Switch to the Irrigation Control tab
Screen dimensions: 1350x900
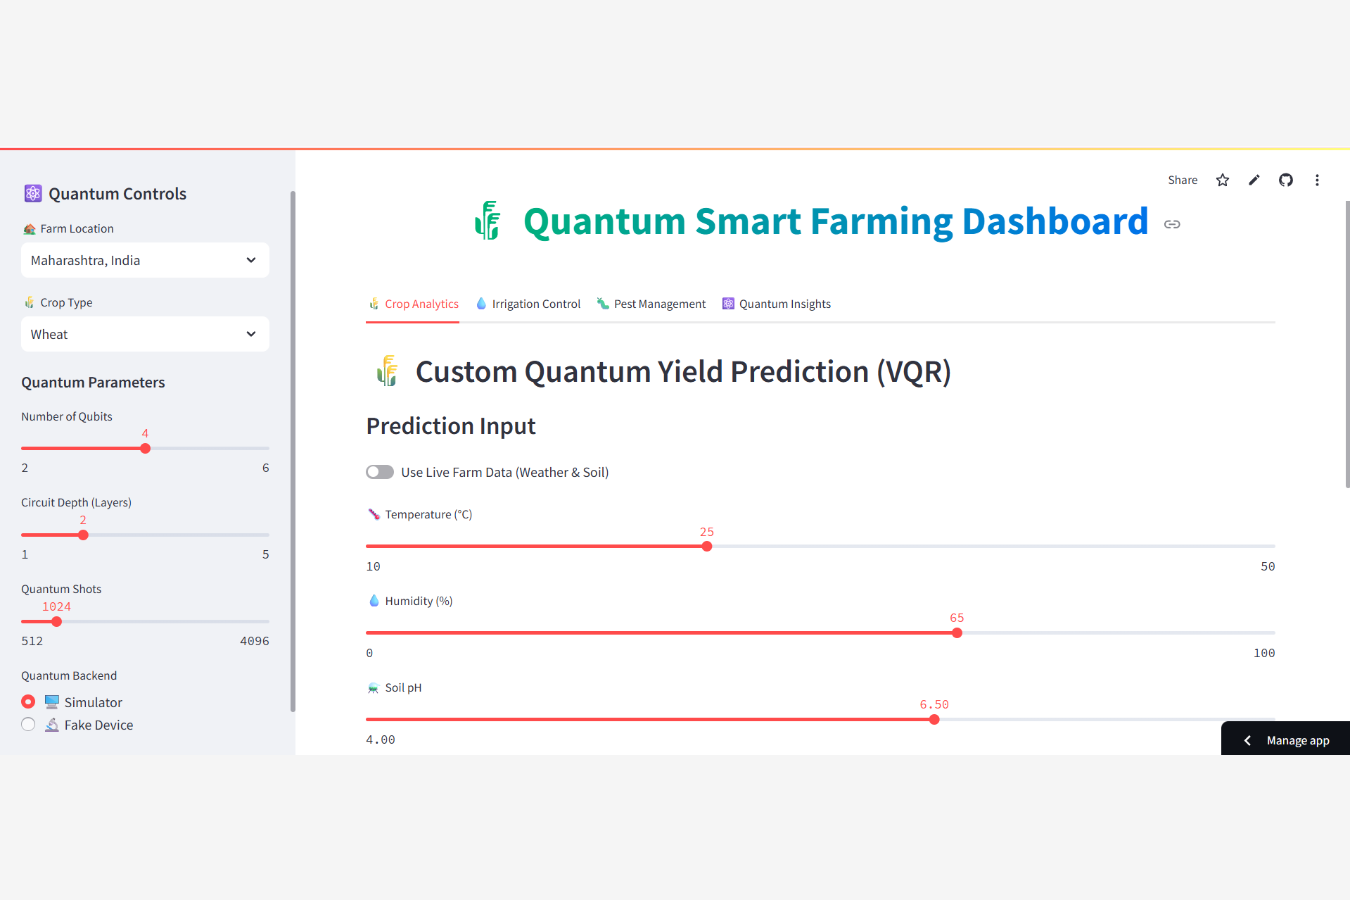pyautogui.click(x=528, y=304)
